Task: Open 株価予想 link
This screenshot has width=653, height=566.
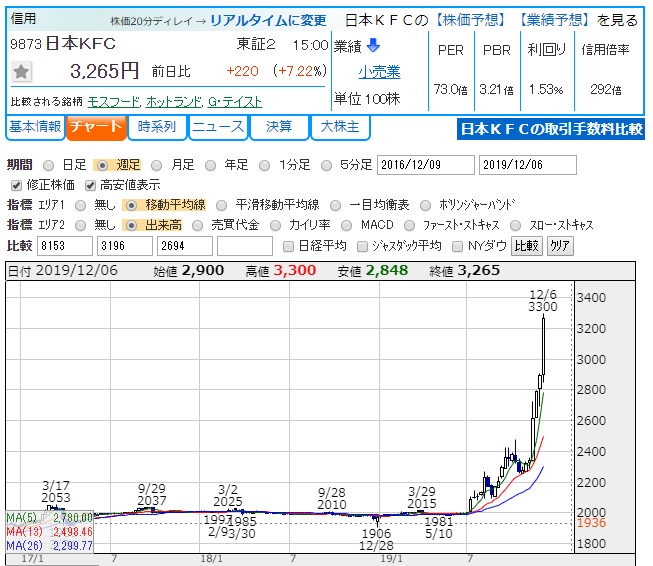Action: tap(471, 20)
